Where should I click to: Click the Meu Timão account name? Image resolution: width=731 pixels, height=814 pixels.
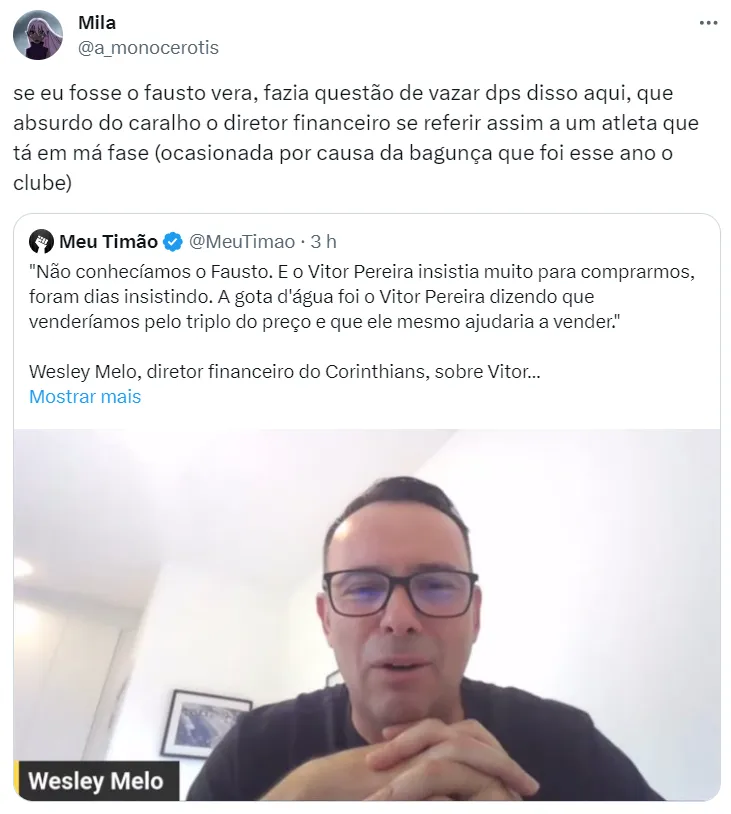coord(109,241)
